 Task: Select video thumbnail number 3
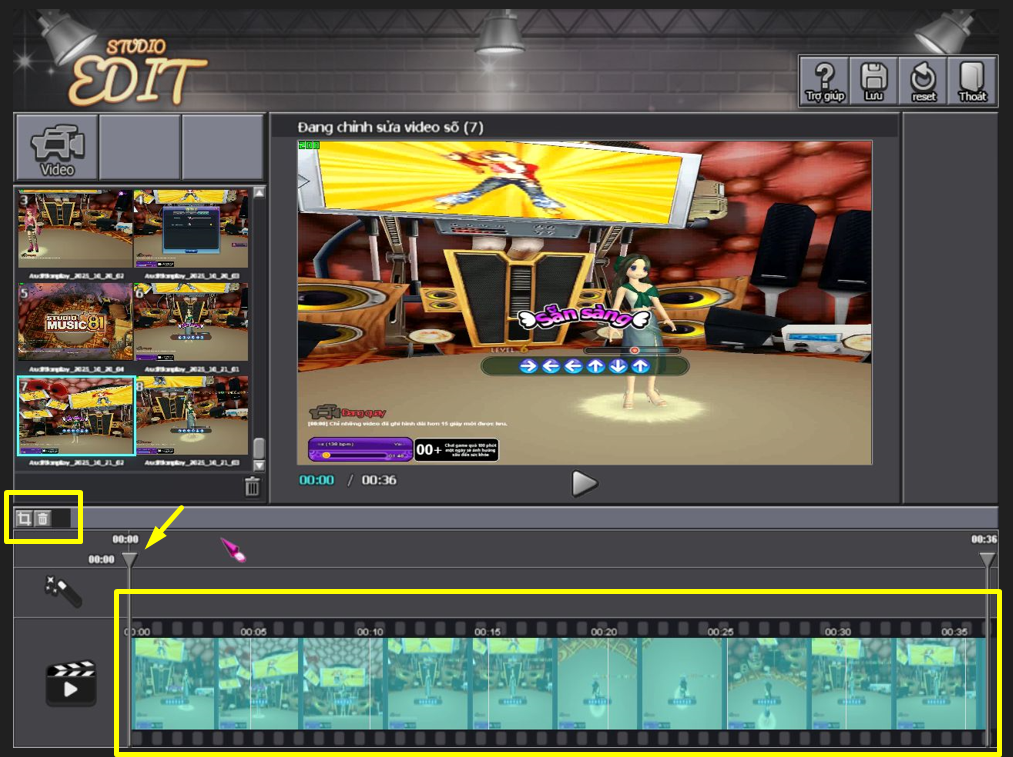(75, 228)
